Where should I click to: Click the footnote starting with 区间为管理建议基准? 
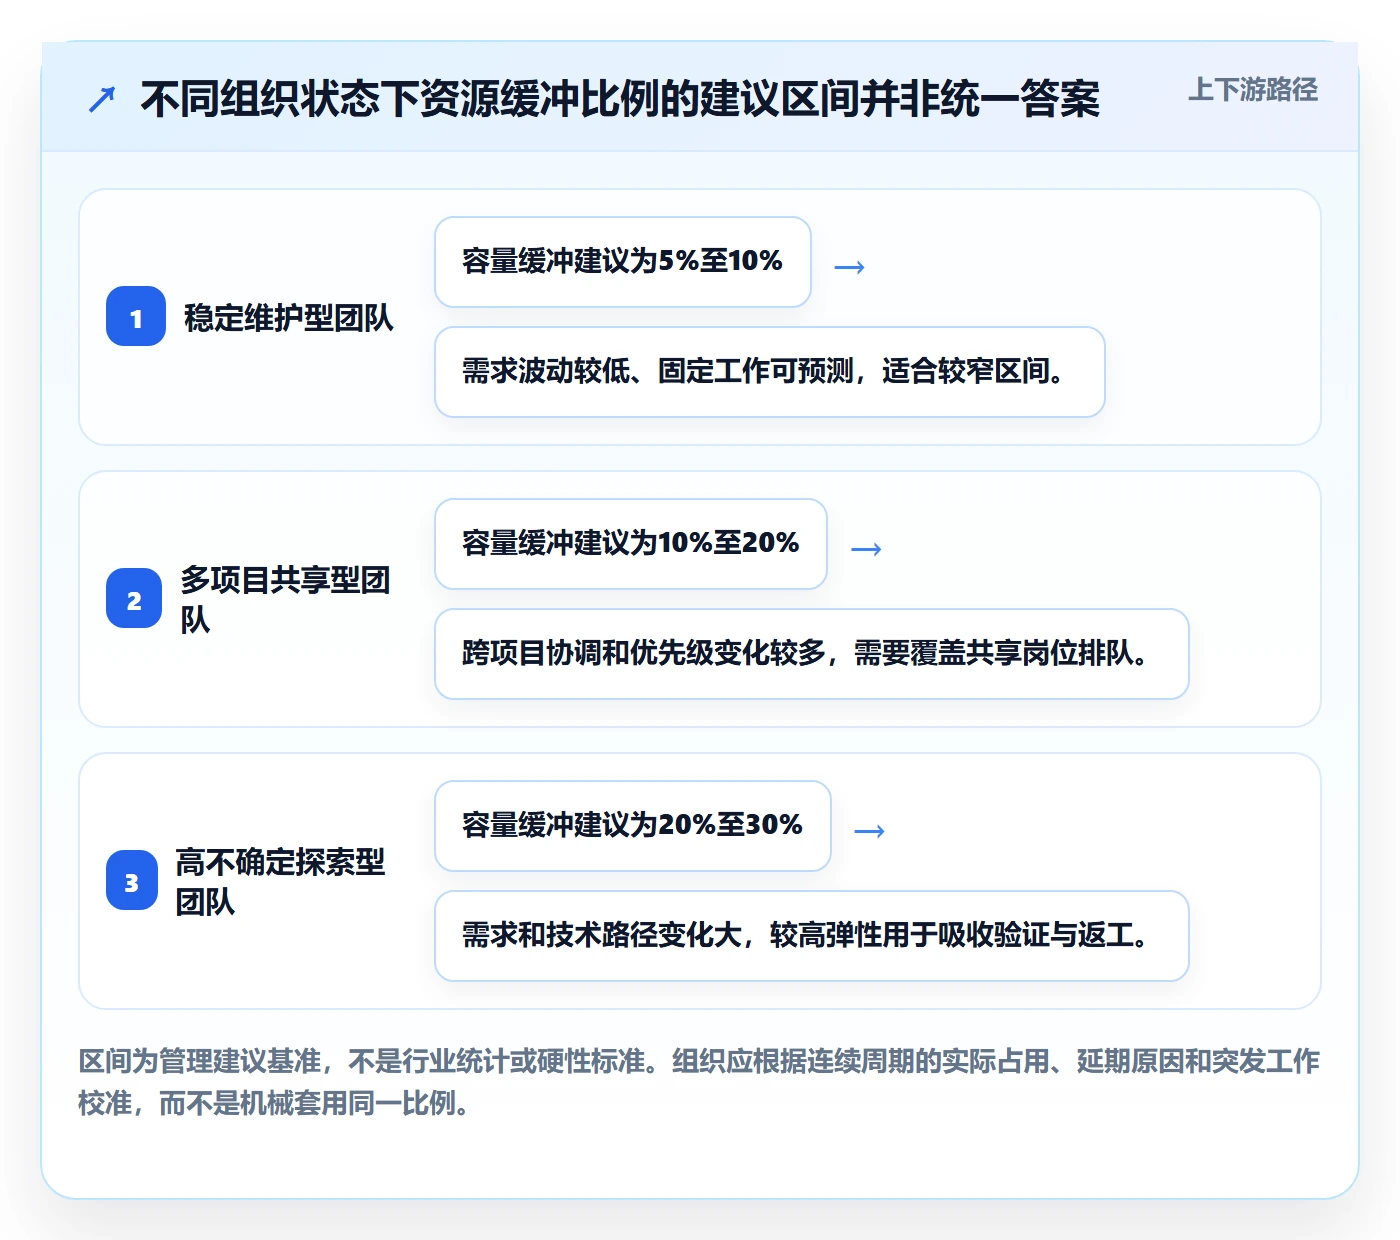coord(699,1082)
